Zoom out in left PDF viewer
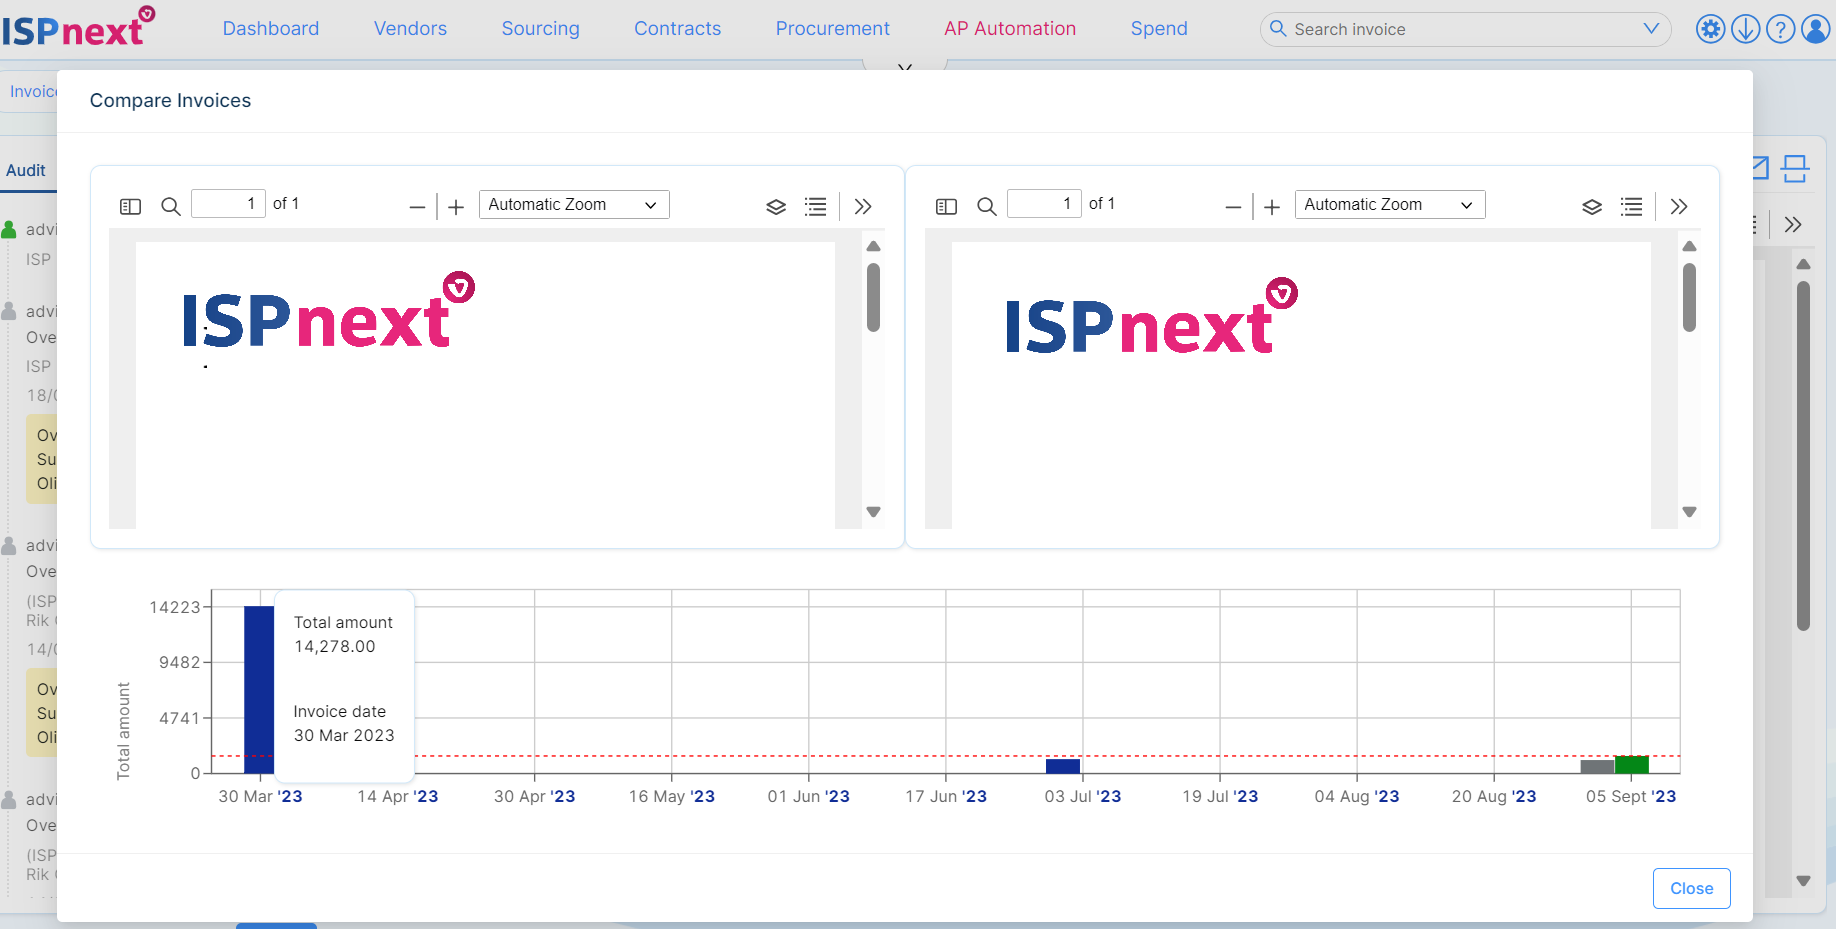Screen dimensions: 1836x929 (x=417, y=207)
